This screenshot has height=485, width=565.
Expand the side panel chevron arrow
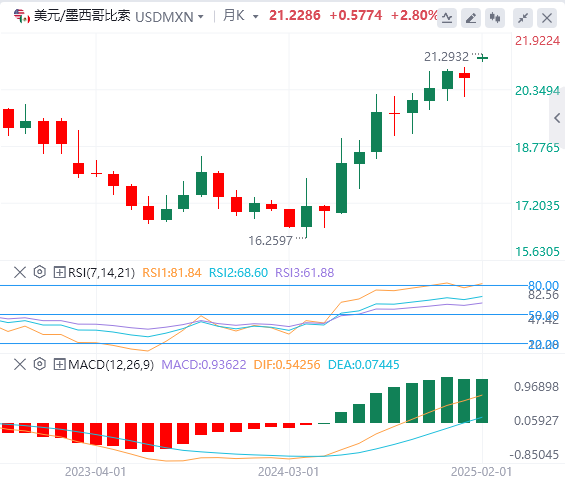click(x=557, y=118)
